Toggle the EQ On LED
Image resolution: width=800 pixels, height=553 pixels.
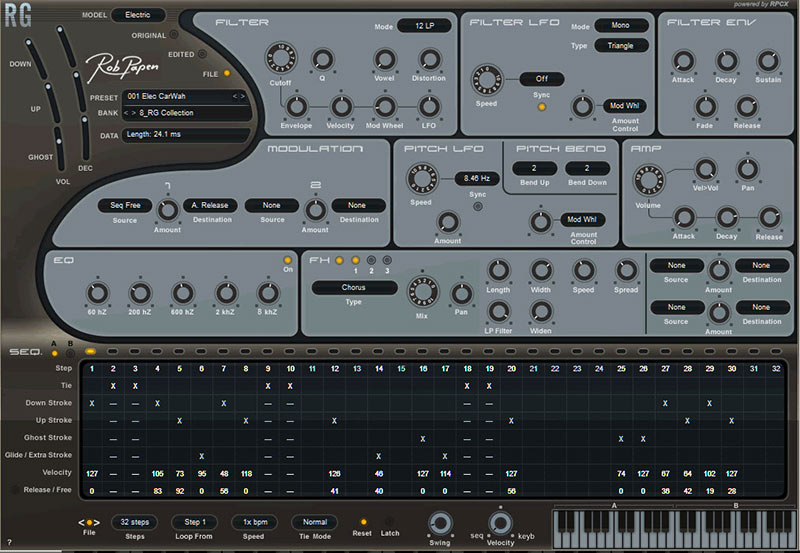[x=286, y=261]
